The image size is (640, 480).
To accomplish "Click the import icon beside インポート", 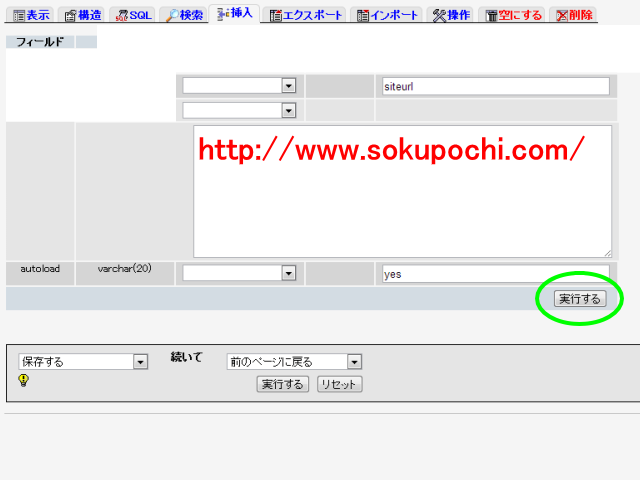I will coord(362,16).
